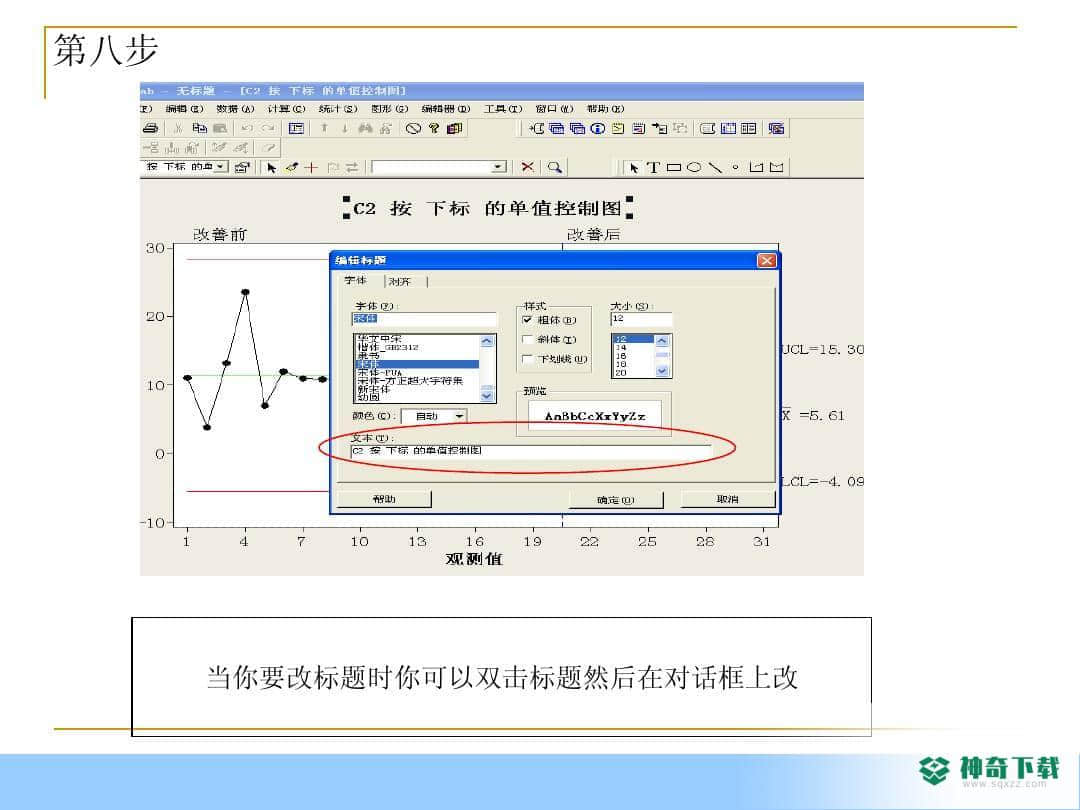Select the Text (T) annotation tool
The width and height of the screenshot is (1080, 810).
(x=654, y=167)
